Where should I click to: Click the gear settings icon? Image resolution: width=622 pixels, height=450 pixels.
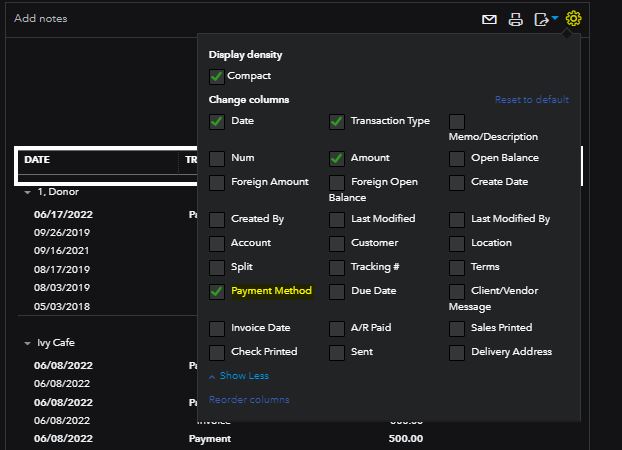coord(573,19)
